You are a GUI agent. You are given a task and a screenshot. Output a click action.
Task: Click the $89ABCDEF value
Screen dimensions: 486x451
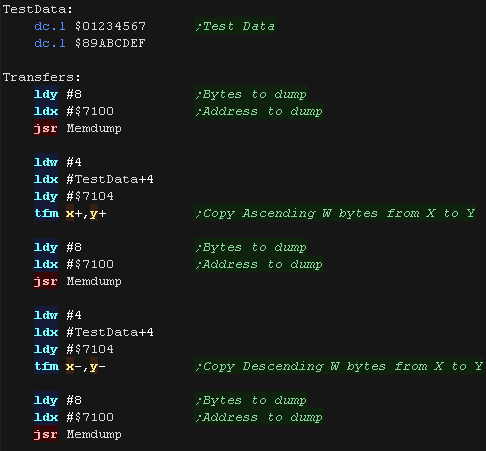[x=110, y=43]
